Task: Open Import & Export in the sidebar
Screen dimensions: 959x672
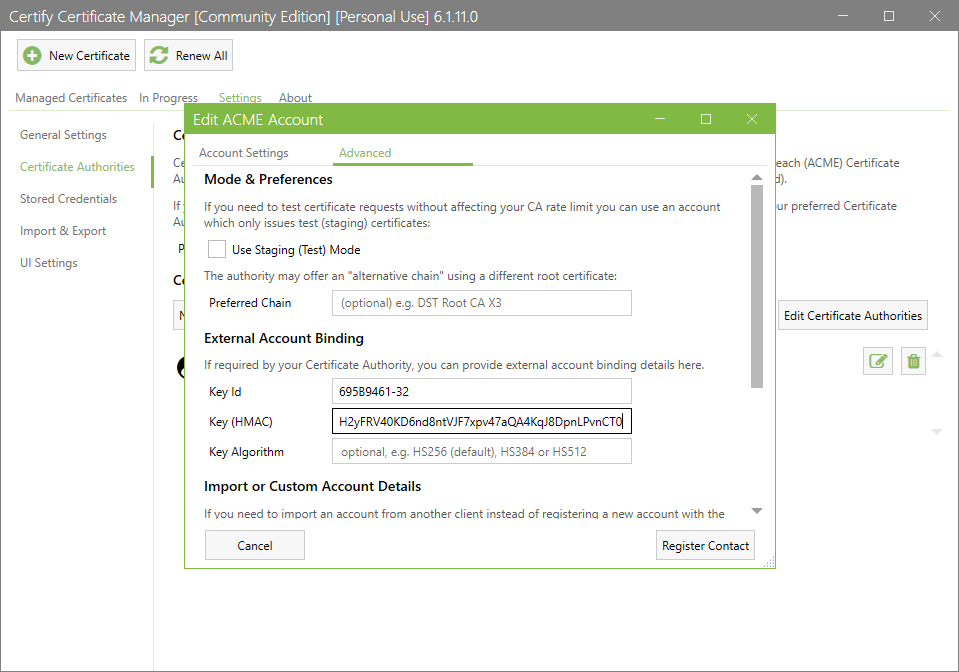Action: click(62, 231)
